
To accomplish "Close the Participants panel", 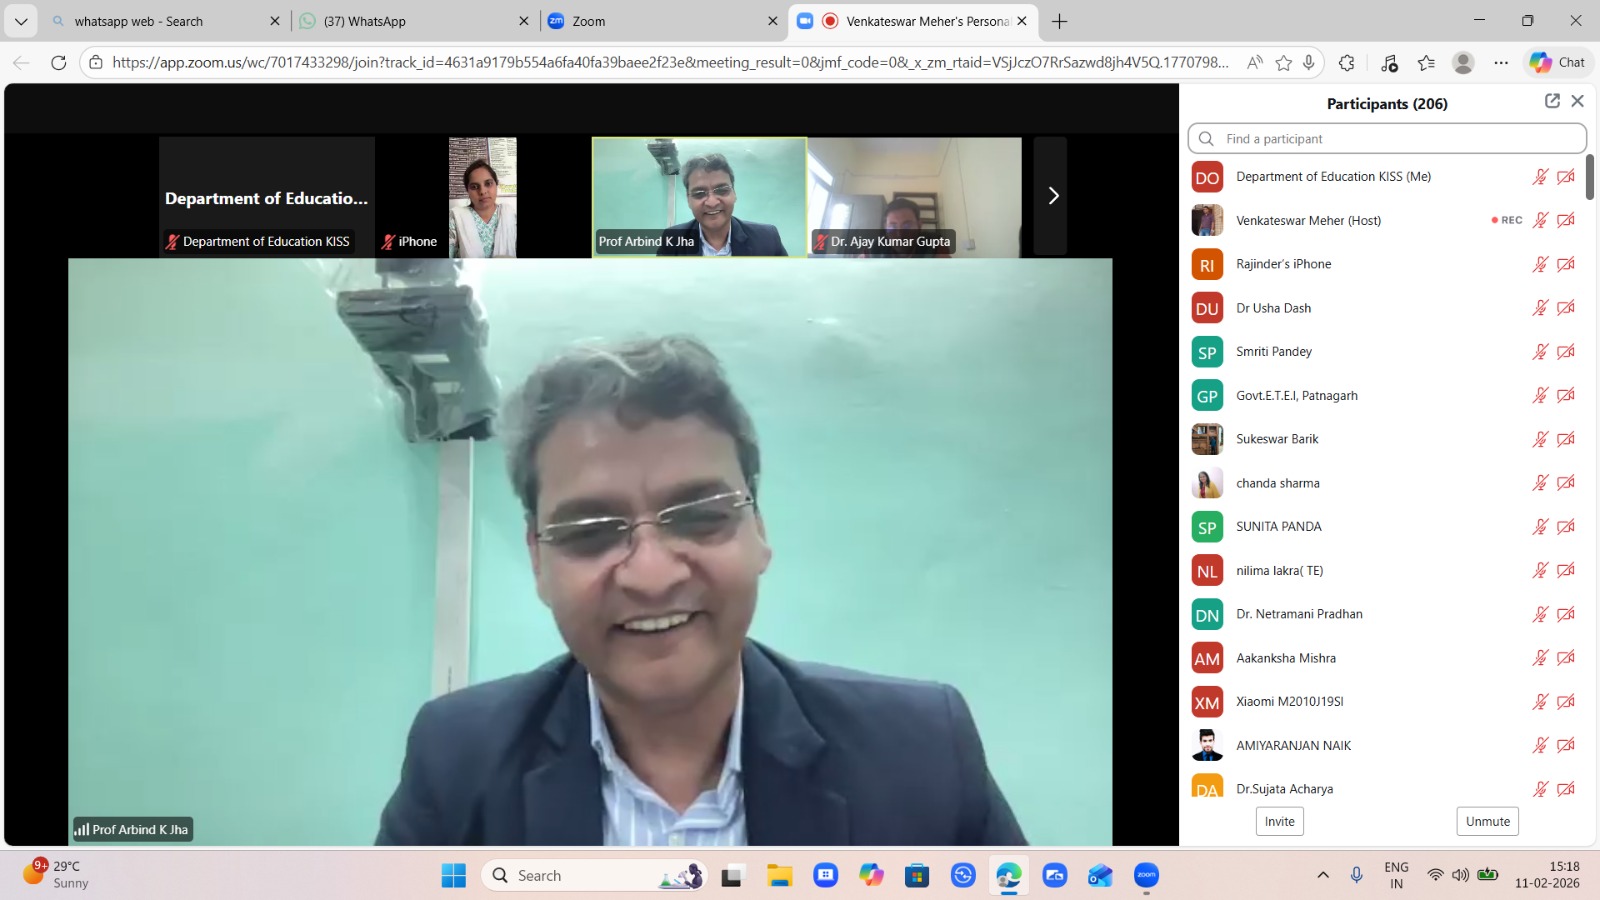I will pyautogui.click(x=1578, y=101).
